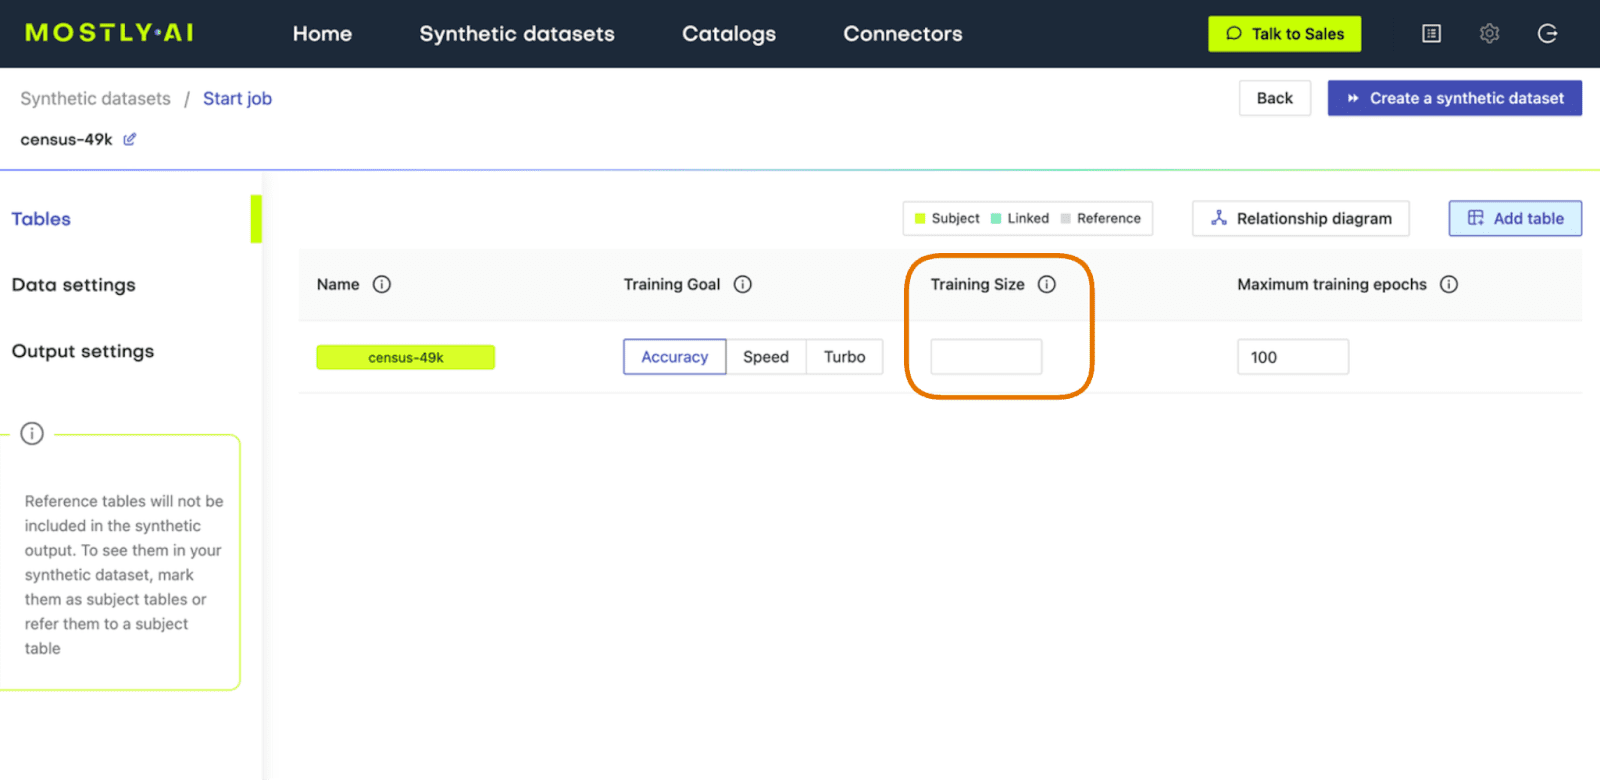Switch to Output settings tab
The width and height of the screenshot is (1600, 780).
point(83,351)
